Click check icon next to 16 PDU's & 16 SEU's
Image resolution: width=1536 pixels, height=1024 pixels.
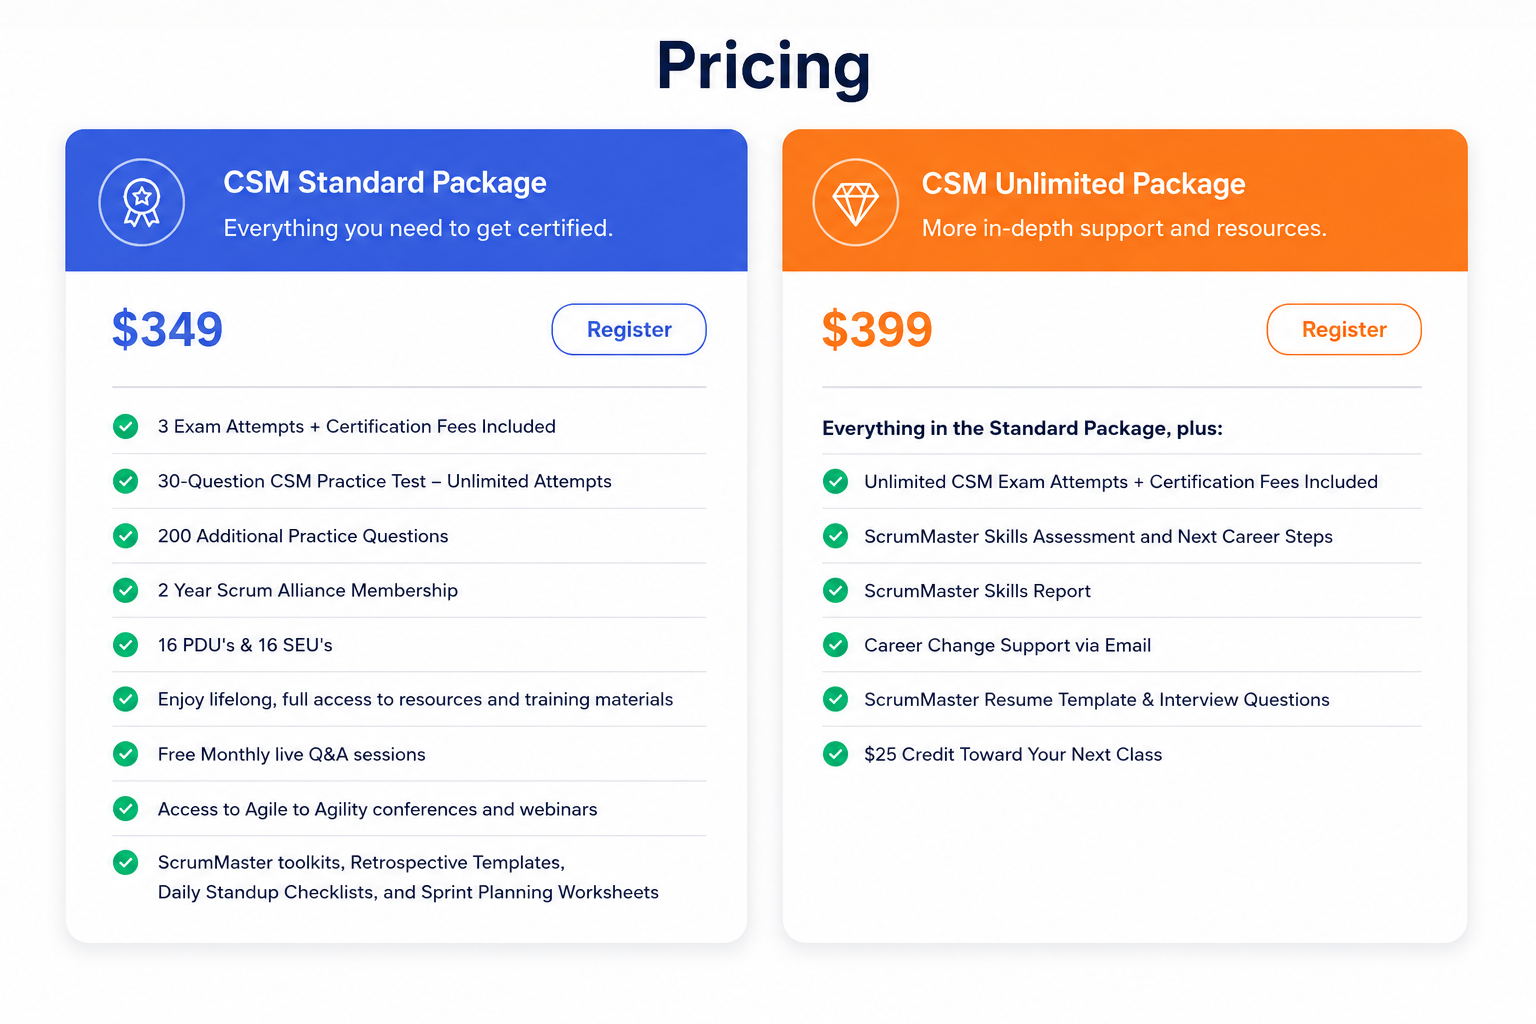point(126,645)
